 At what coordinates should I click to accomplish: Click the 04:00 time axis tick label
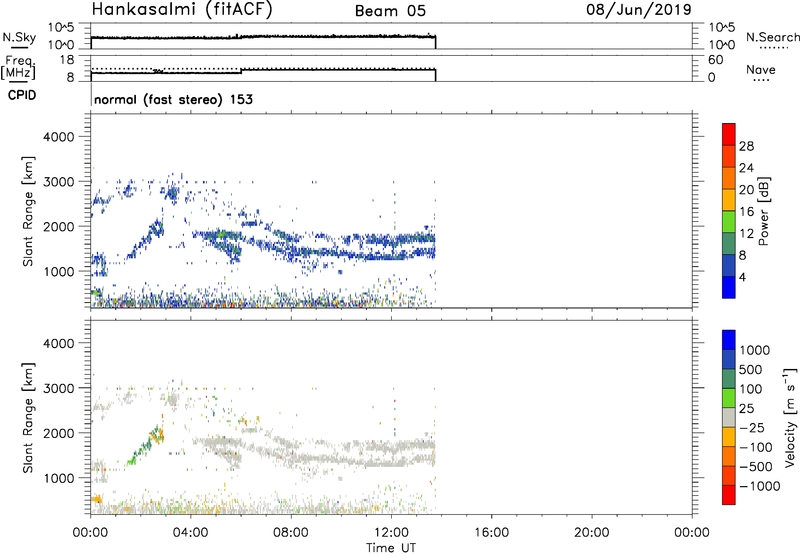[x=190, y=533]
